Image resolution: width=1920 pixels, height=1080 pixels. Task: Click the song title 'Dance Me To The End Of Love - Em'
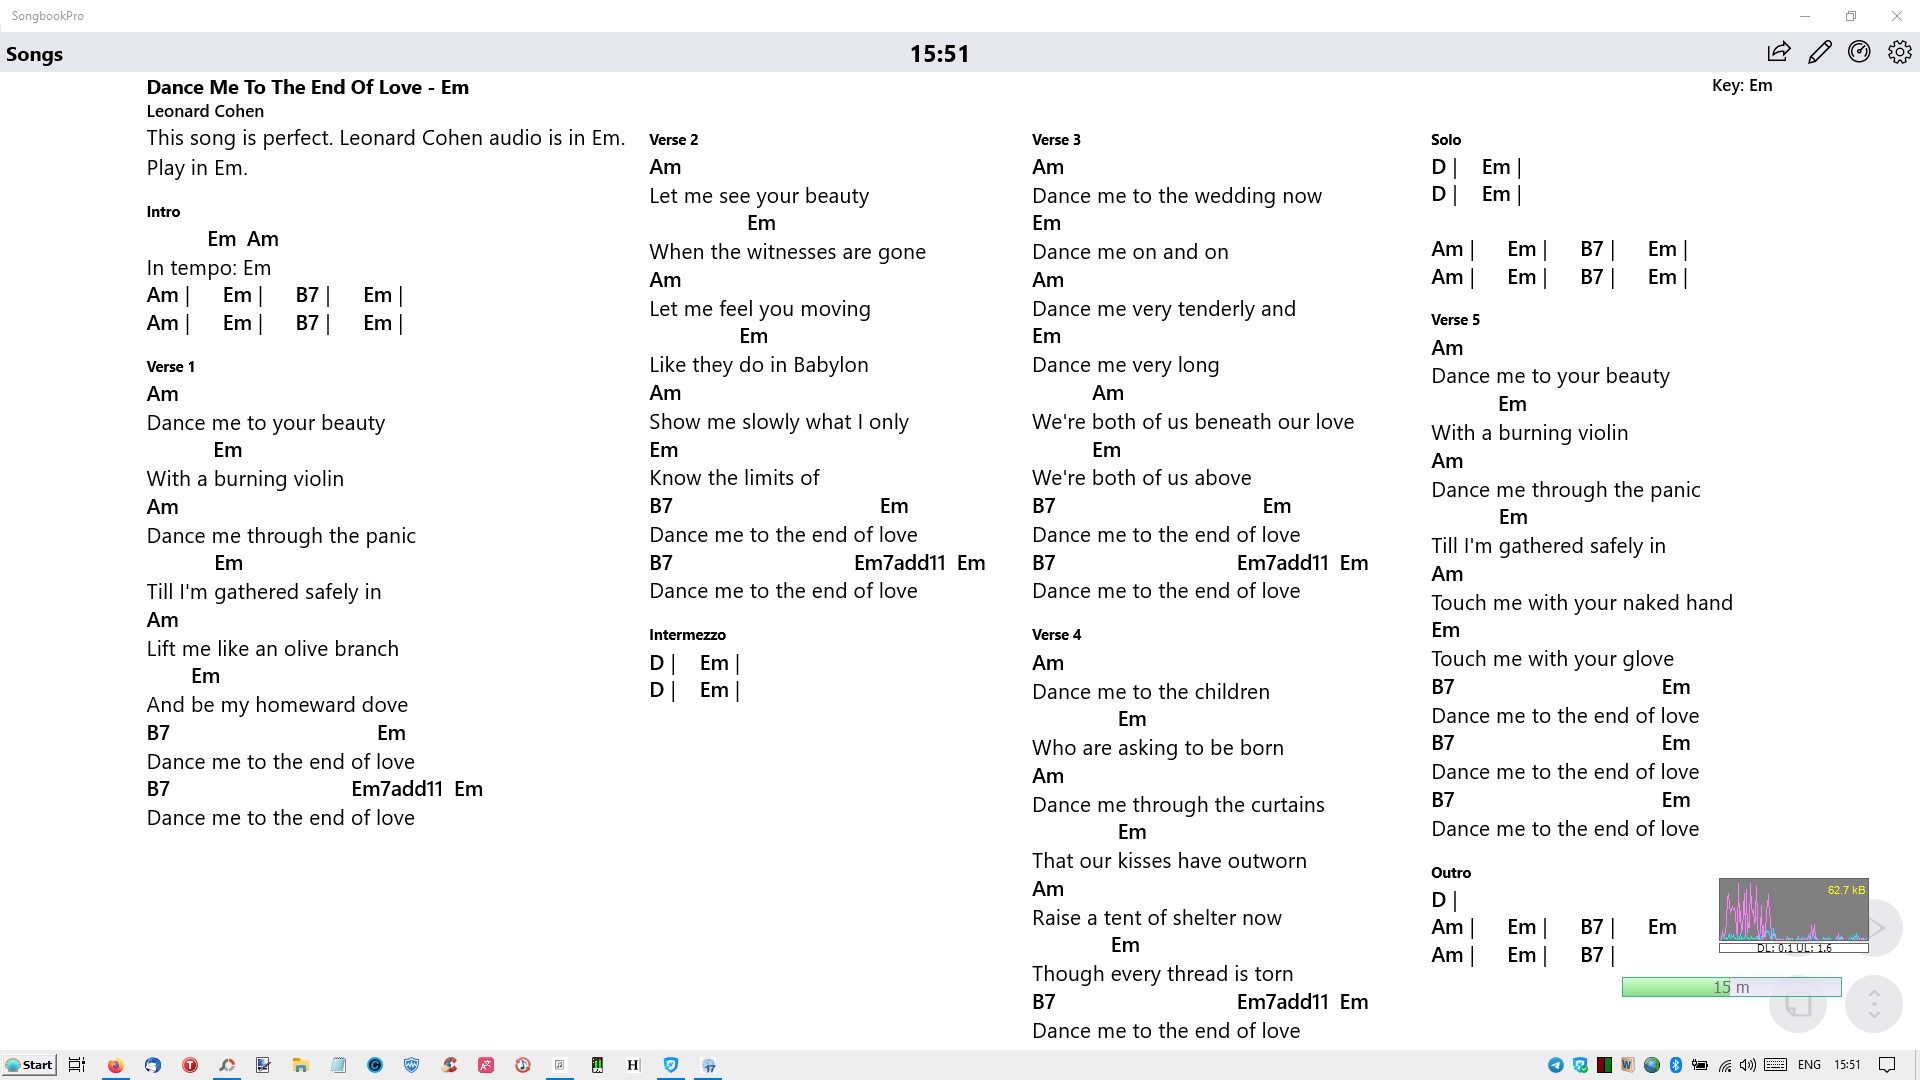[308, 87]
